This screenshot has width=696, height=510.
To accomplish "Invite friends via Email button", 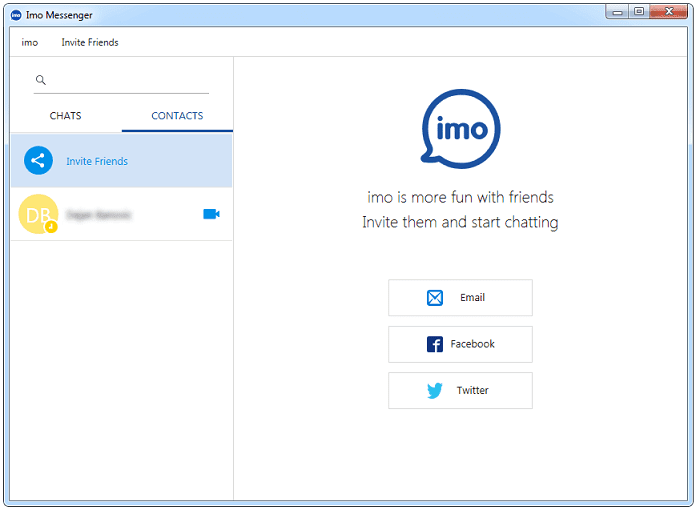I will point(460,298).
